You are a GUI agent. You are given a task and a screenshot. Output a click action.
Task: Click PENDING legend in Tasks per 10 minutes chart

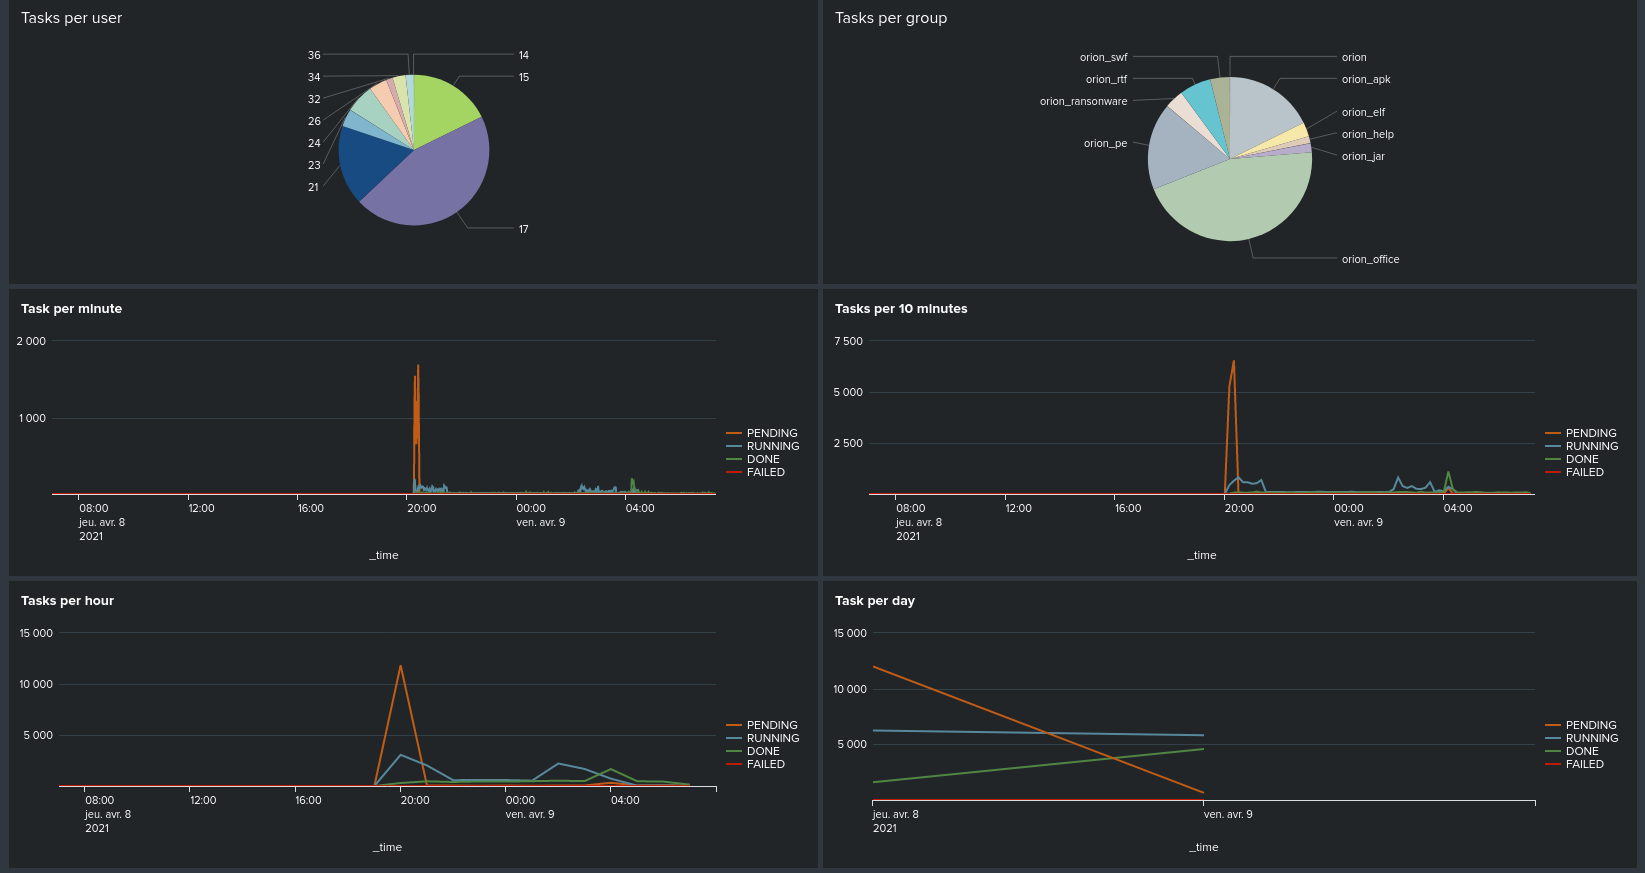point(1581,433)
